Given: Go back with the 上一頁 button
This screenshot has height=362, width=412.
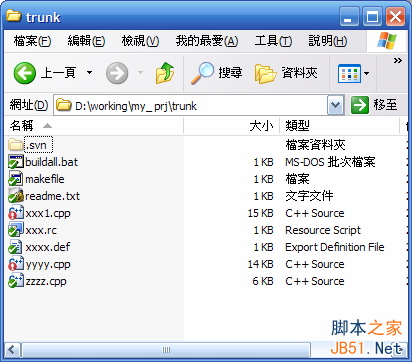Looking at the screenshot, I should coord(45,73).
